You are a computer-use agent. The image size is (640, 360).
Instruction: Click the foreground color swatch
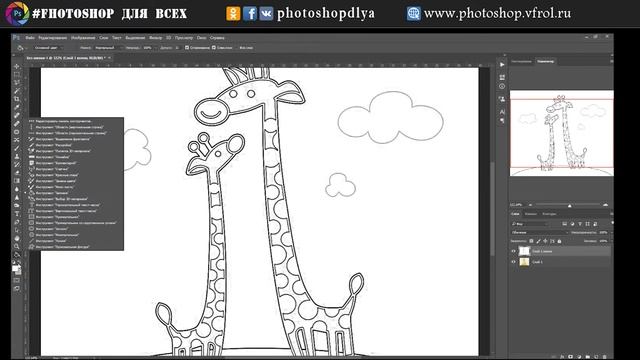[x=15, y=269]
